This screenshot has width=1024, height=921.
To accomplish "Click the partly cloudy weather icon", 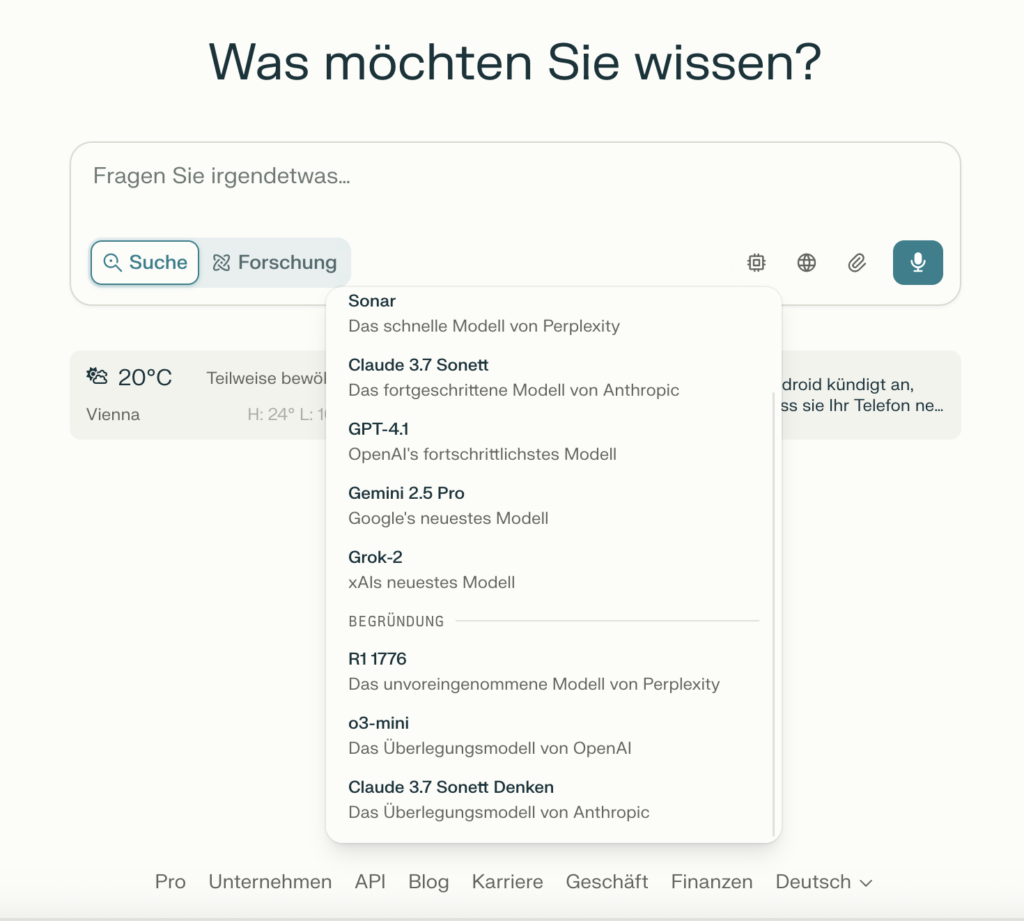I will (x=97, y=377).
